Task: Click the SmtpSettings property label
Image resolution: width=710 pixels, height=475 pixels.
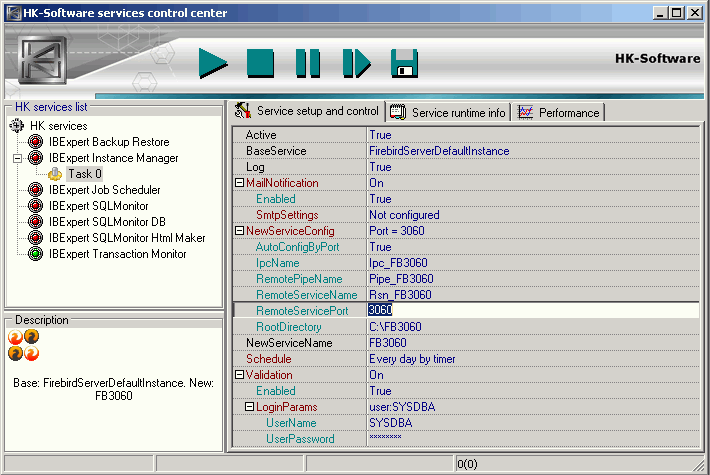Action: click(x=287, y=215)
